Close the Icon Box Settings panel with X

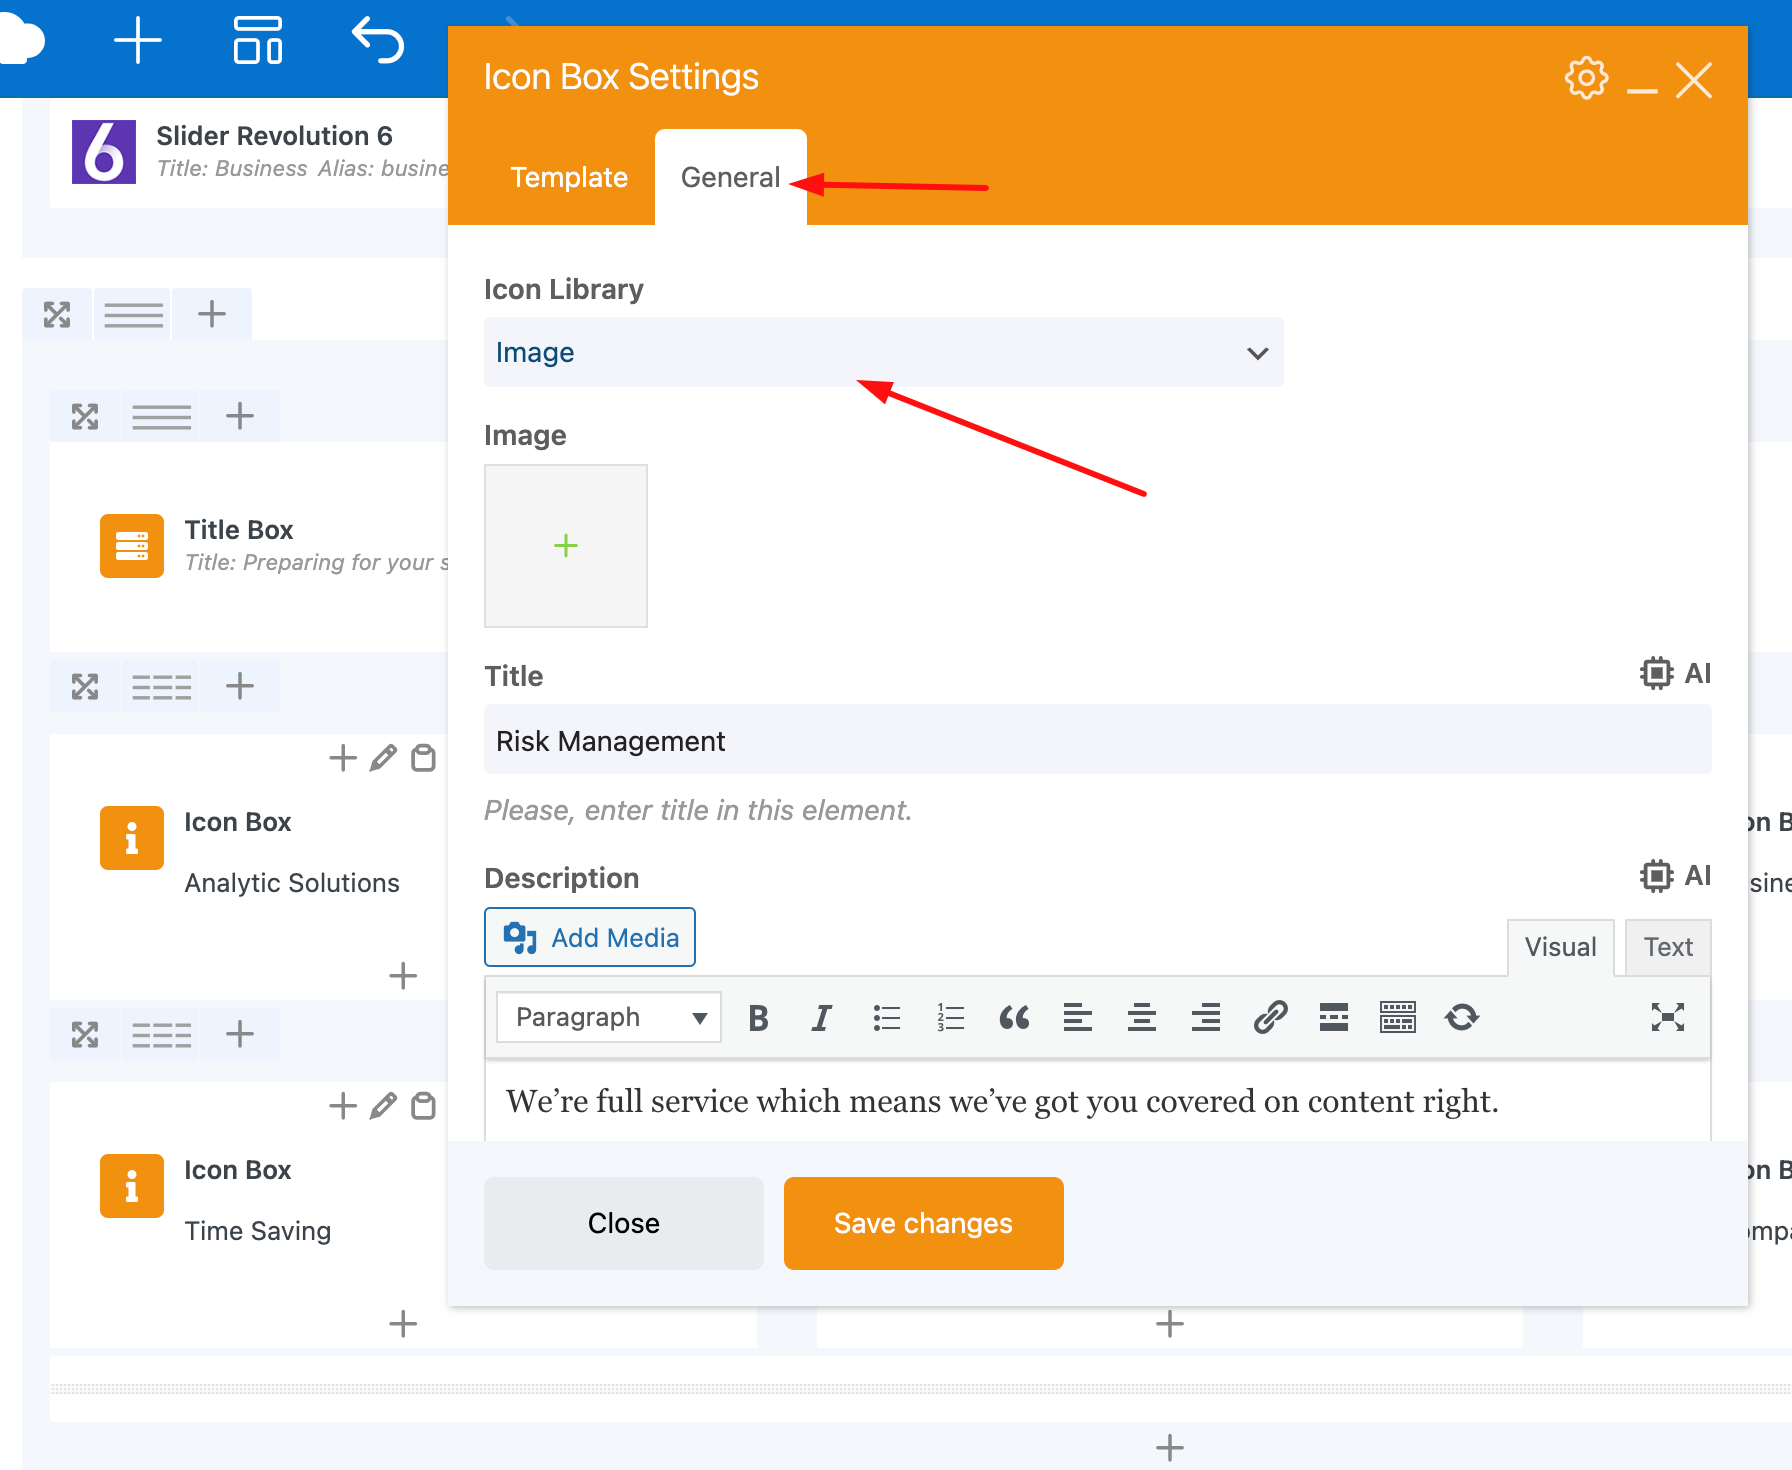pos(1694,80)
